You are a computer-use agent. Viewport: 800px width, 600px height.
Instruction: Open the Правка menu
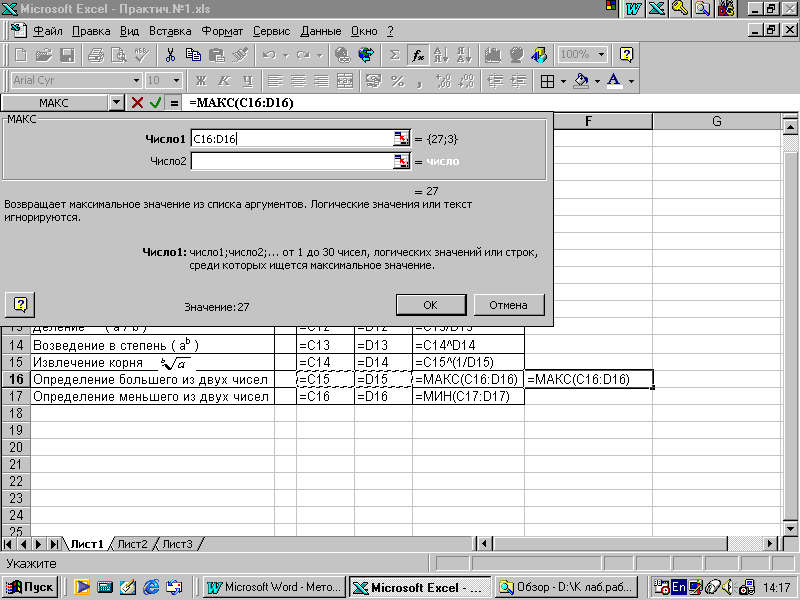coord(91,31)
